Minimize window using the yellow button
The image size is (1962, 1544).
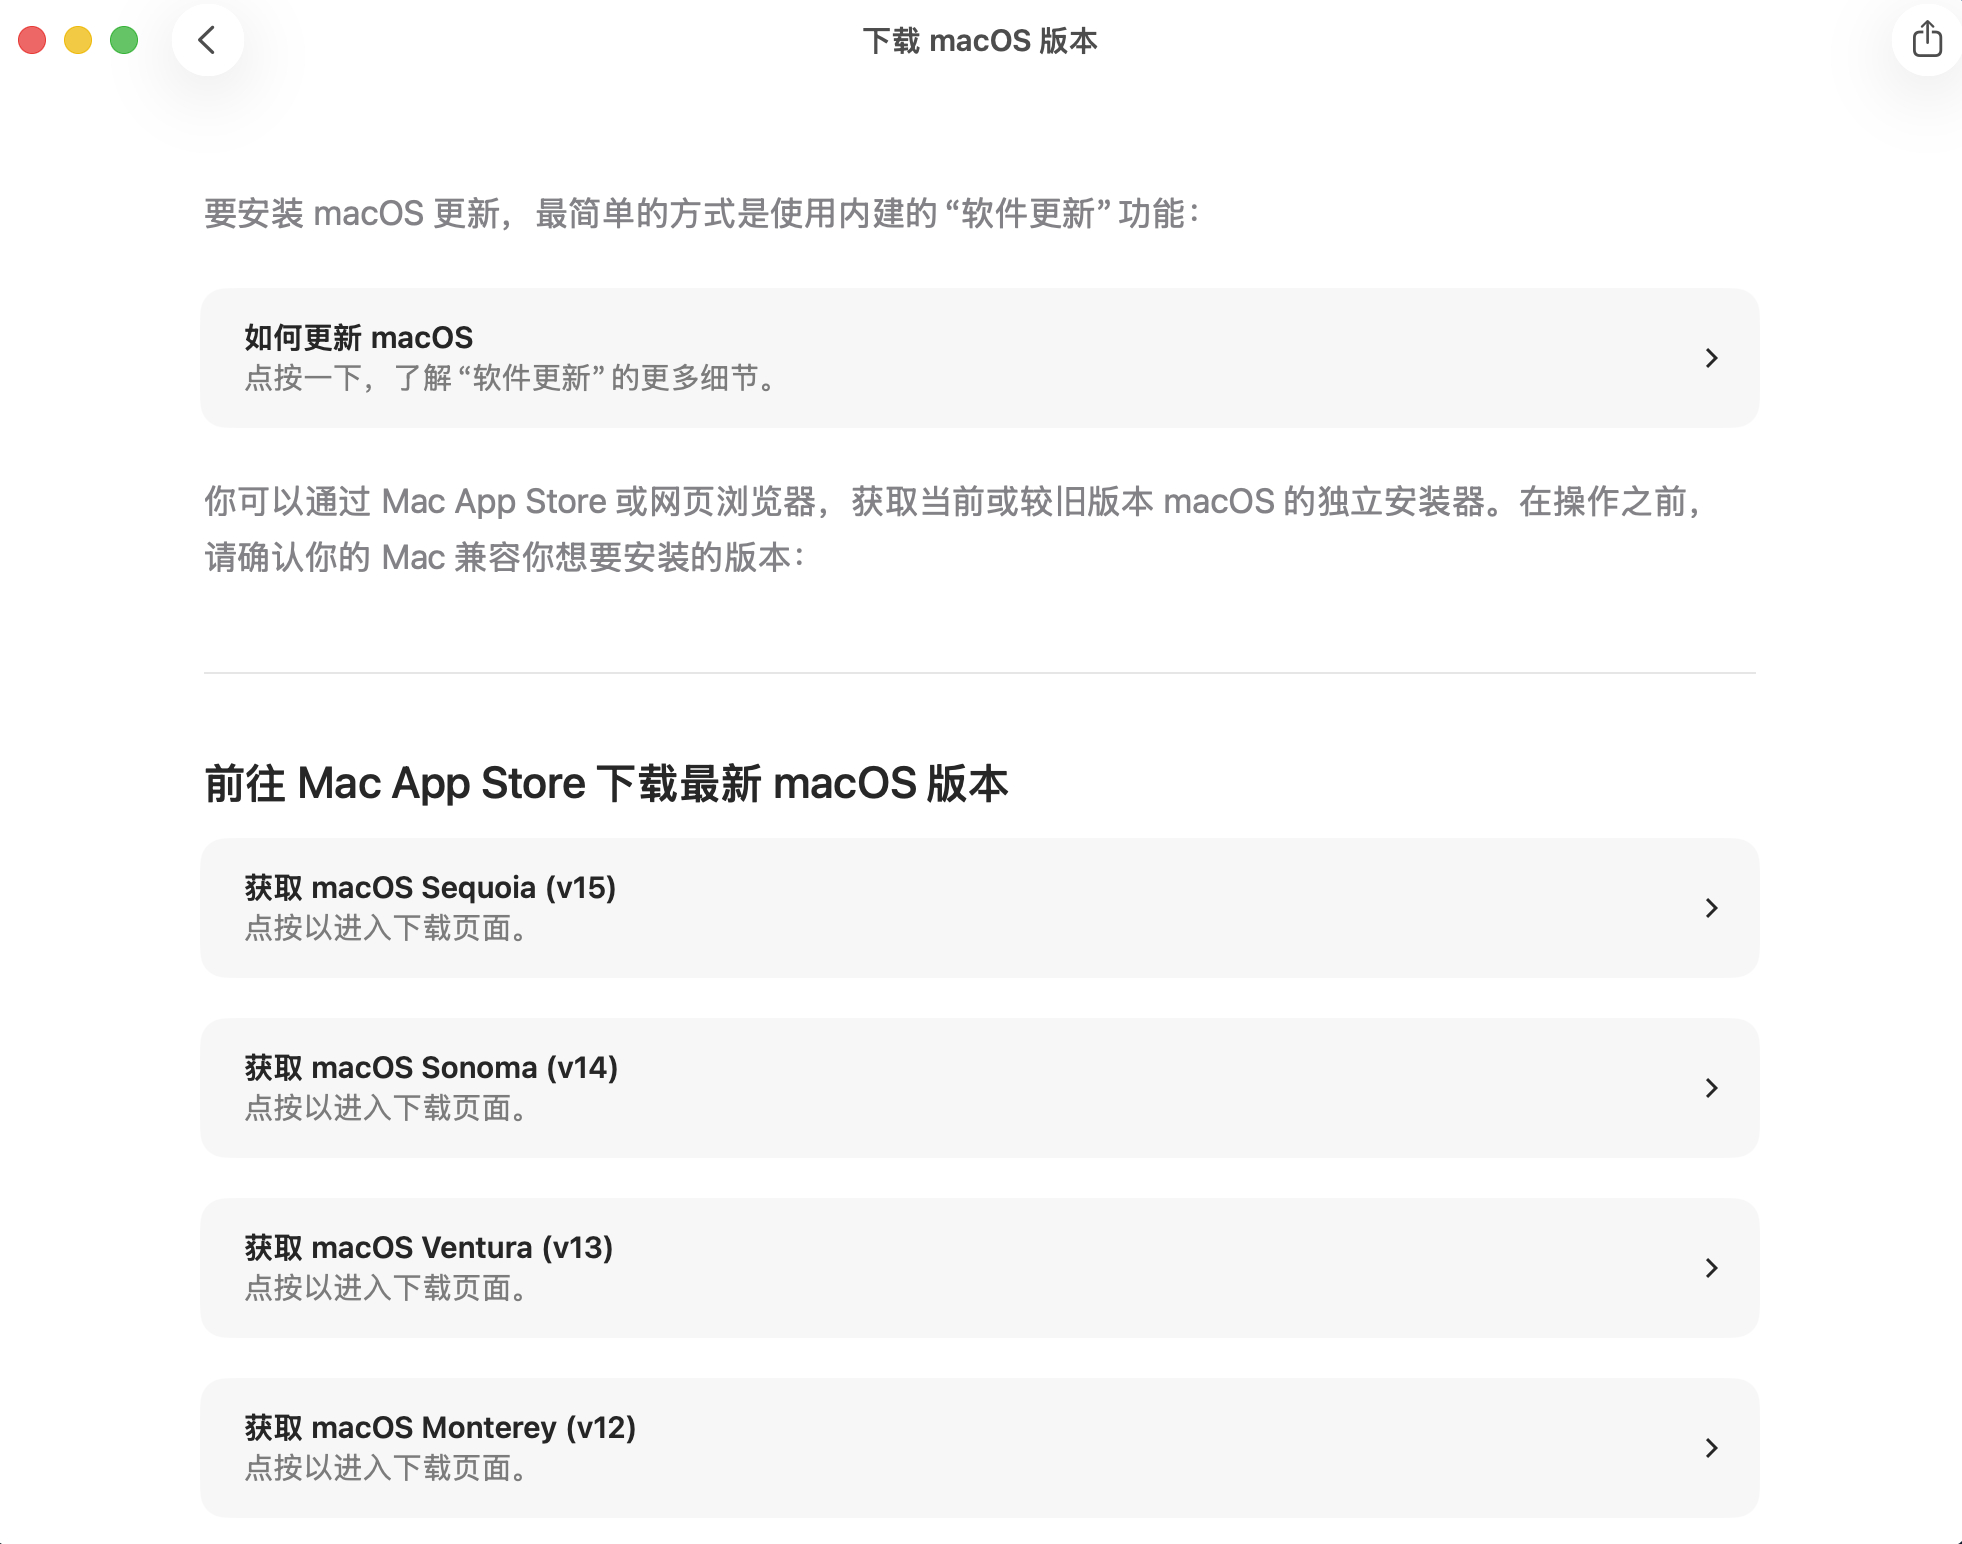pyautogui.click(x=78, y=40)
